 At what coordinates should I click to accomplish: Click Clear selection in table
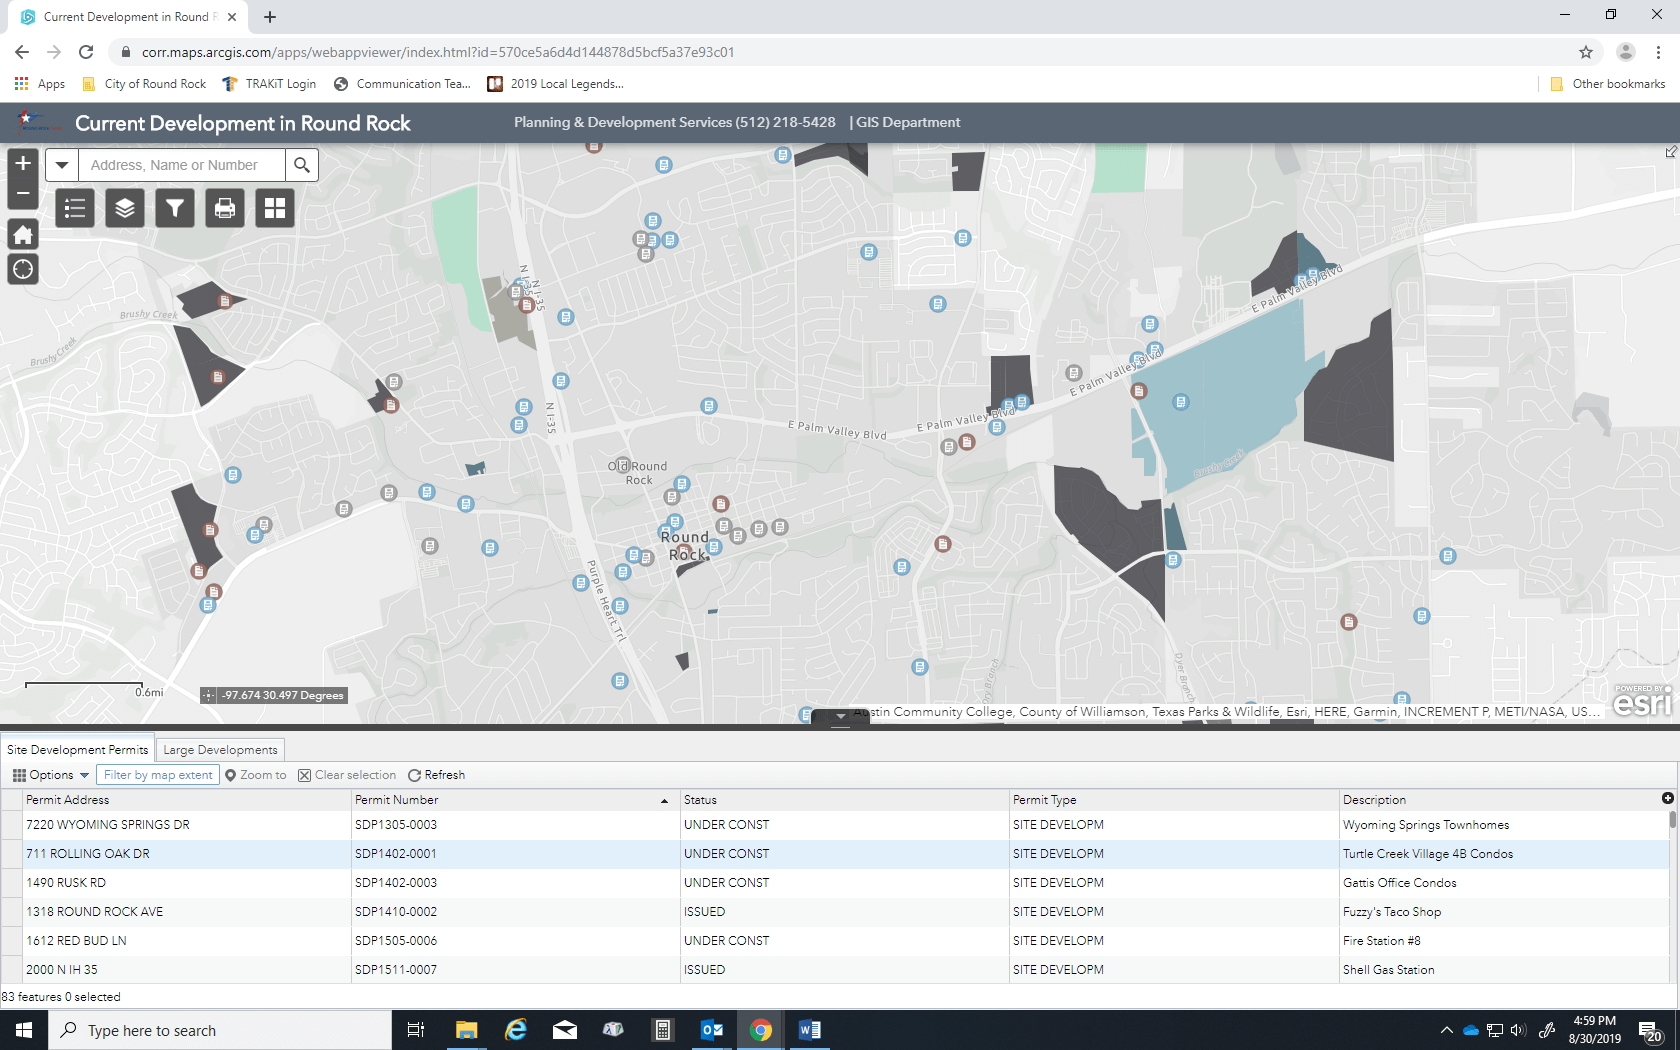click(x=347, y=775)
